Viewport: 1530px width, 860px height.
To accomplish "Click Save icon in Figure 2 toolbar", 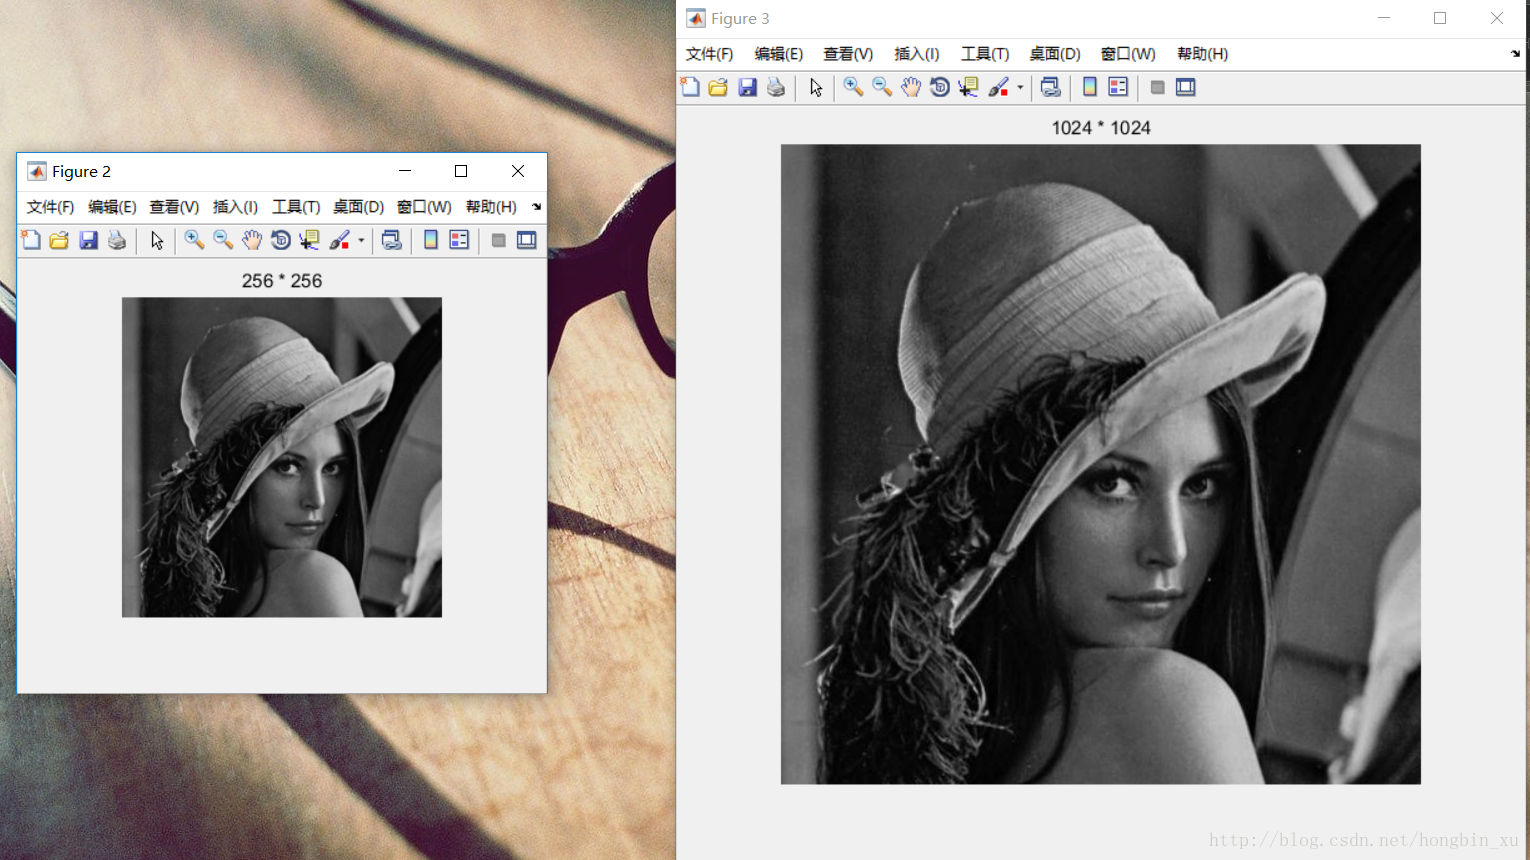I will coord(88,240).
